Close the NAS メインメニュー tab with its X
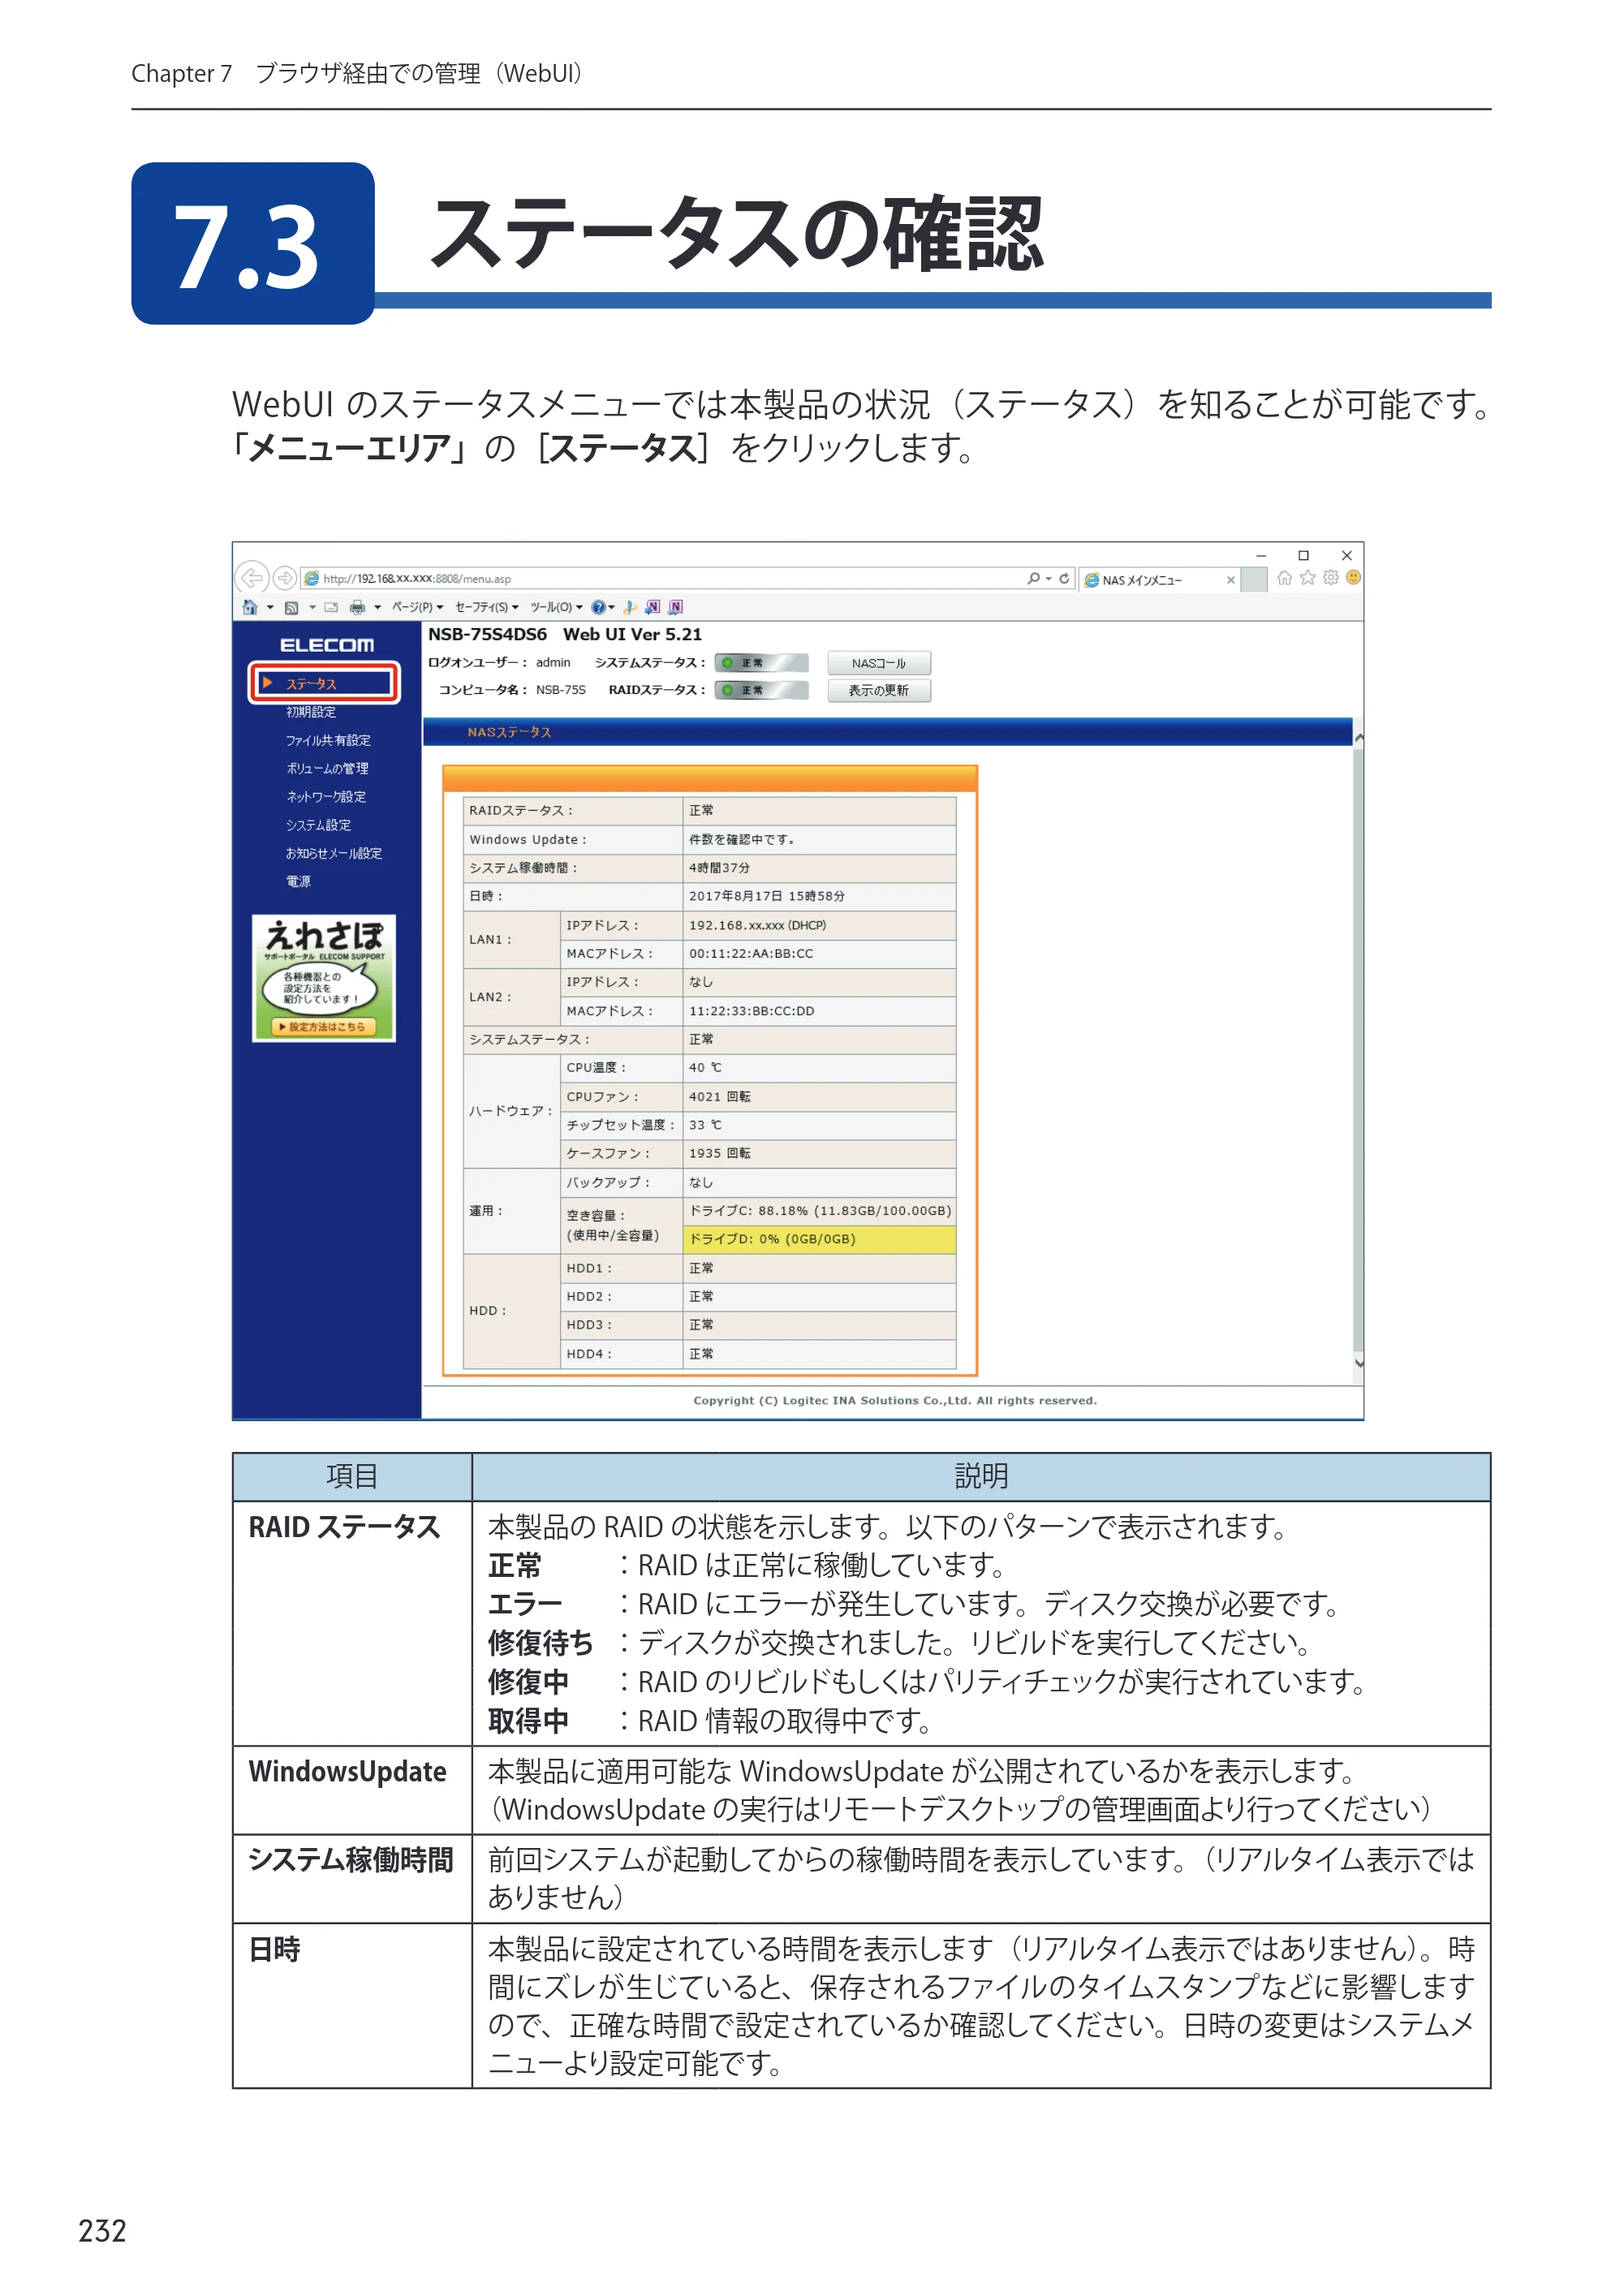 1231,580
